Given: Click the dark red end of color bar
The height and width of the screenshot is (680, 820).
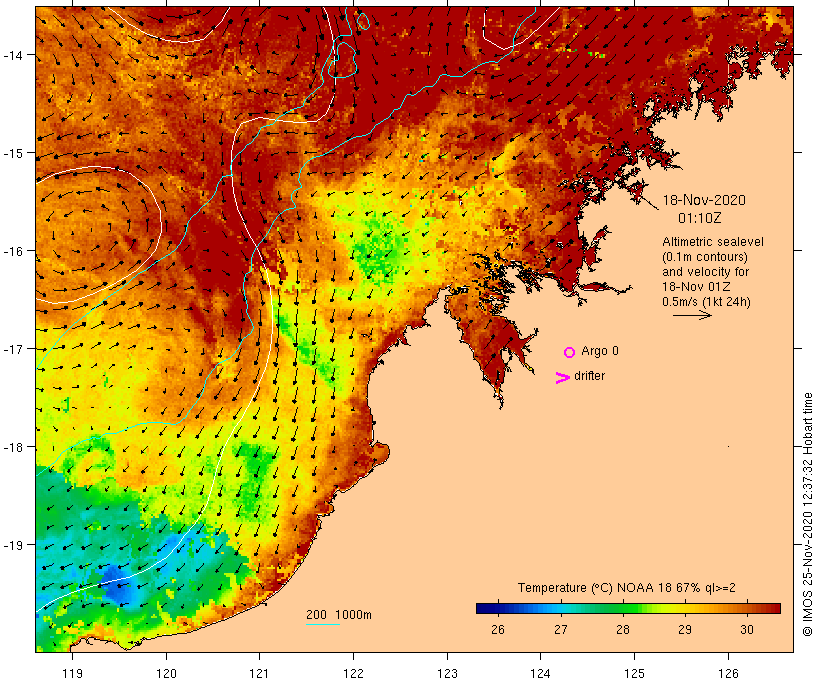Looking at the screenshot, I should (x=776, y=608).
